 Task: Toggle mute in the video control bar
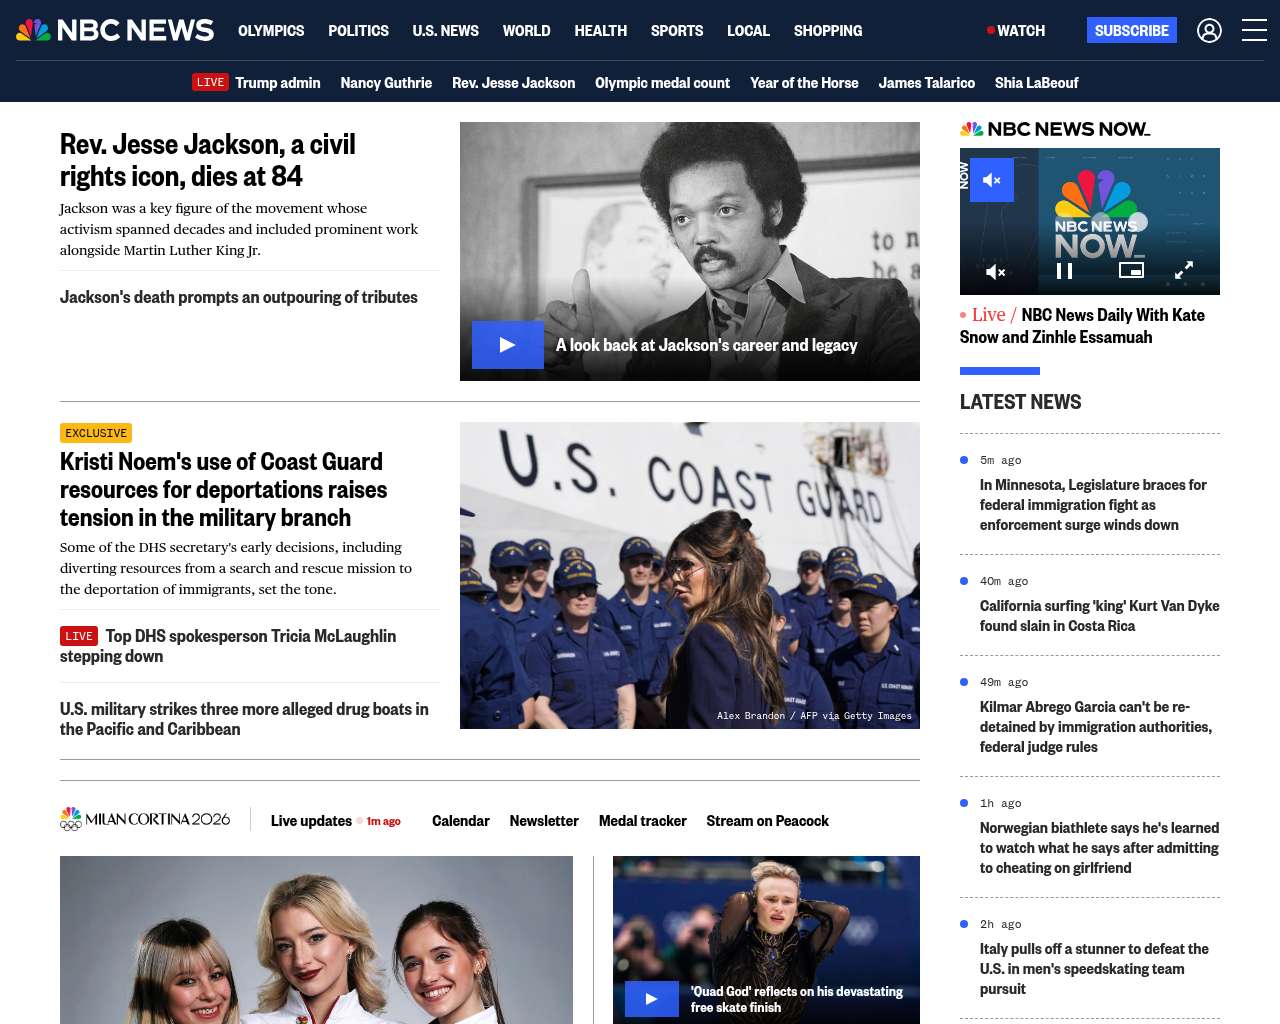[x=995, y=271]
